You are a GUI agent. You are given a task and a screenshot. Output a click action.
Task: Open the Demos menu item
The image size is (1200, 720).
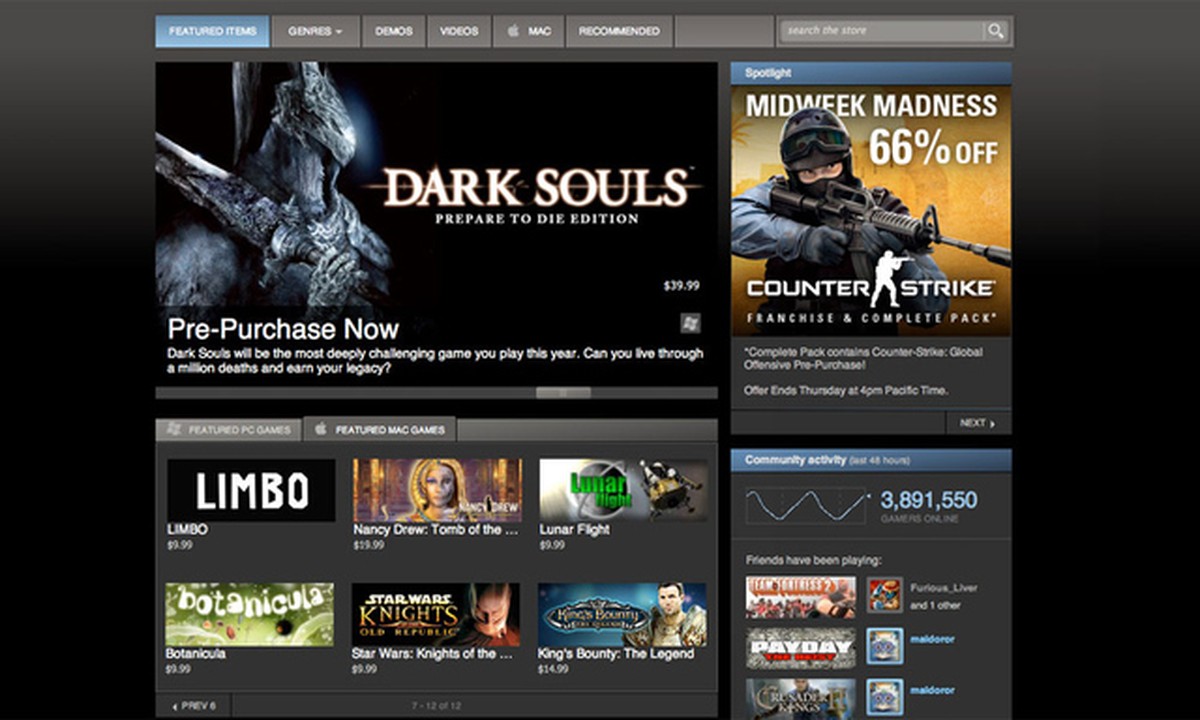(x=394, y=31)
